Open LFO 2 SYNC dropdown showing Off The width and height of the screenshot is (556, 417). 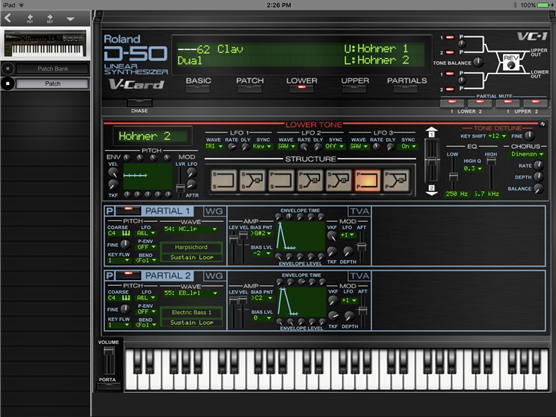click(335, 146)
